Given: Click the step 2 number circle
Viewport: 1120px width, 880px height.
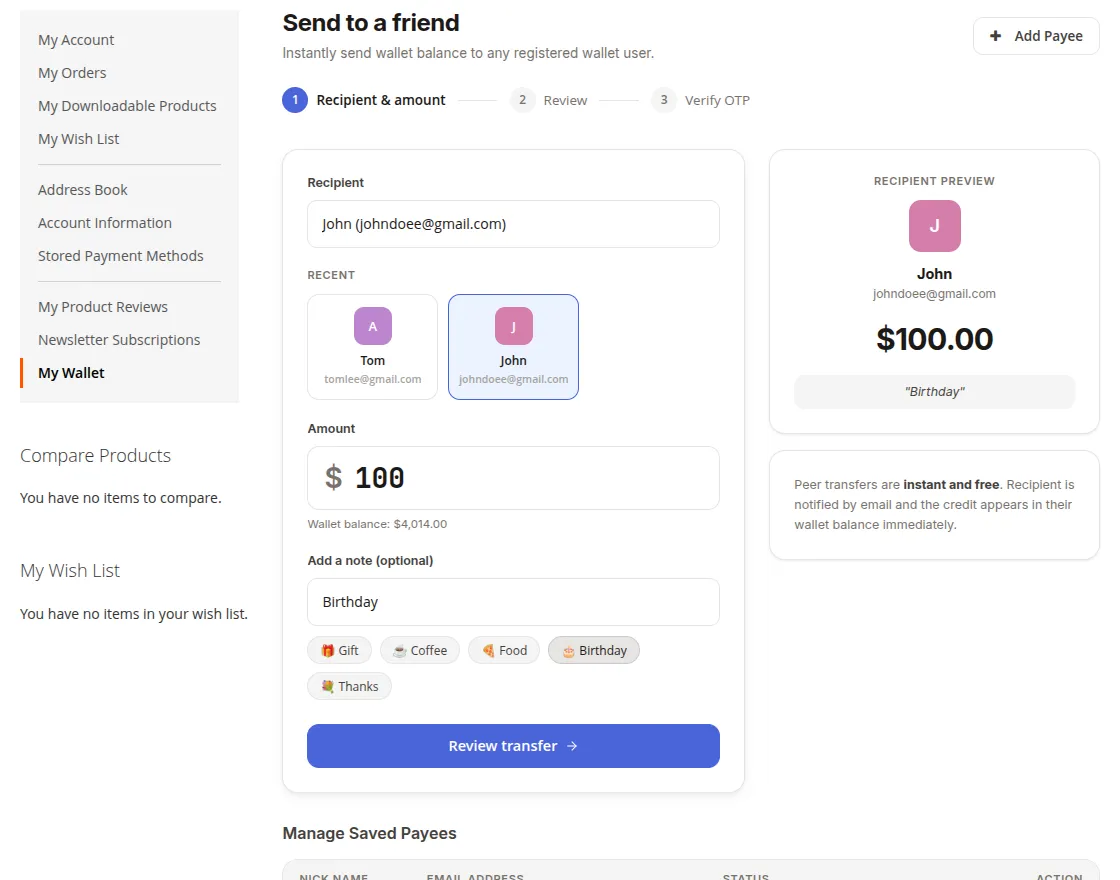Looking at the screenshot, I should click(x=523, y=100).
